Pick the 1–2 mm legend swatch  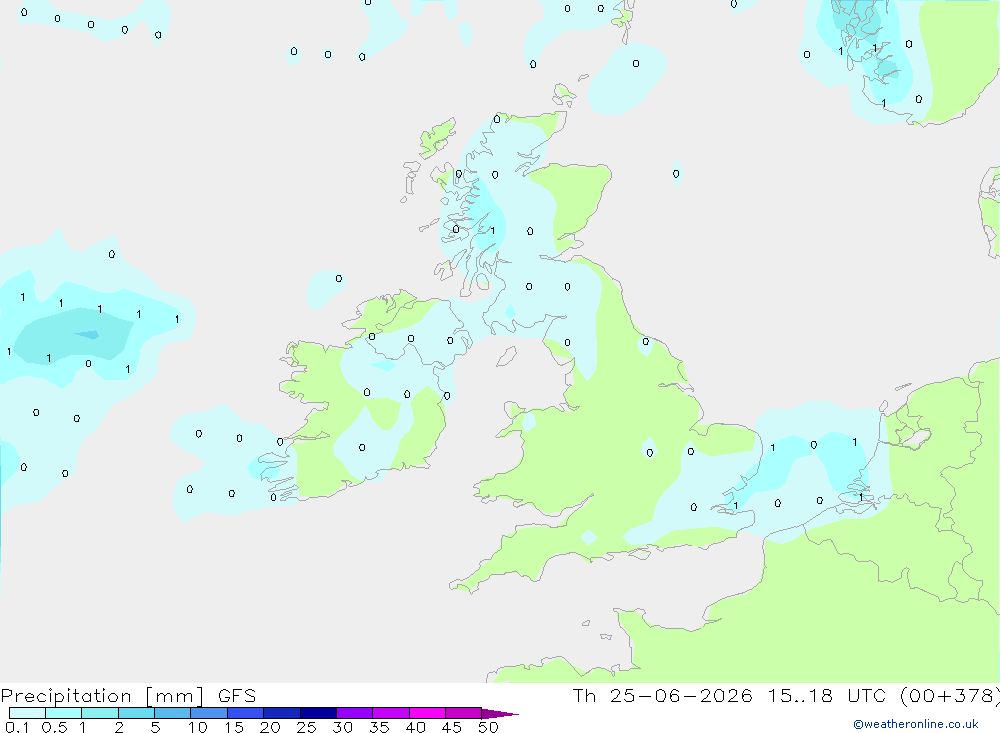pos(100,713)
